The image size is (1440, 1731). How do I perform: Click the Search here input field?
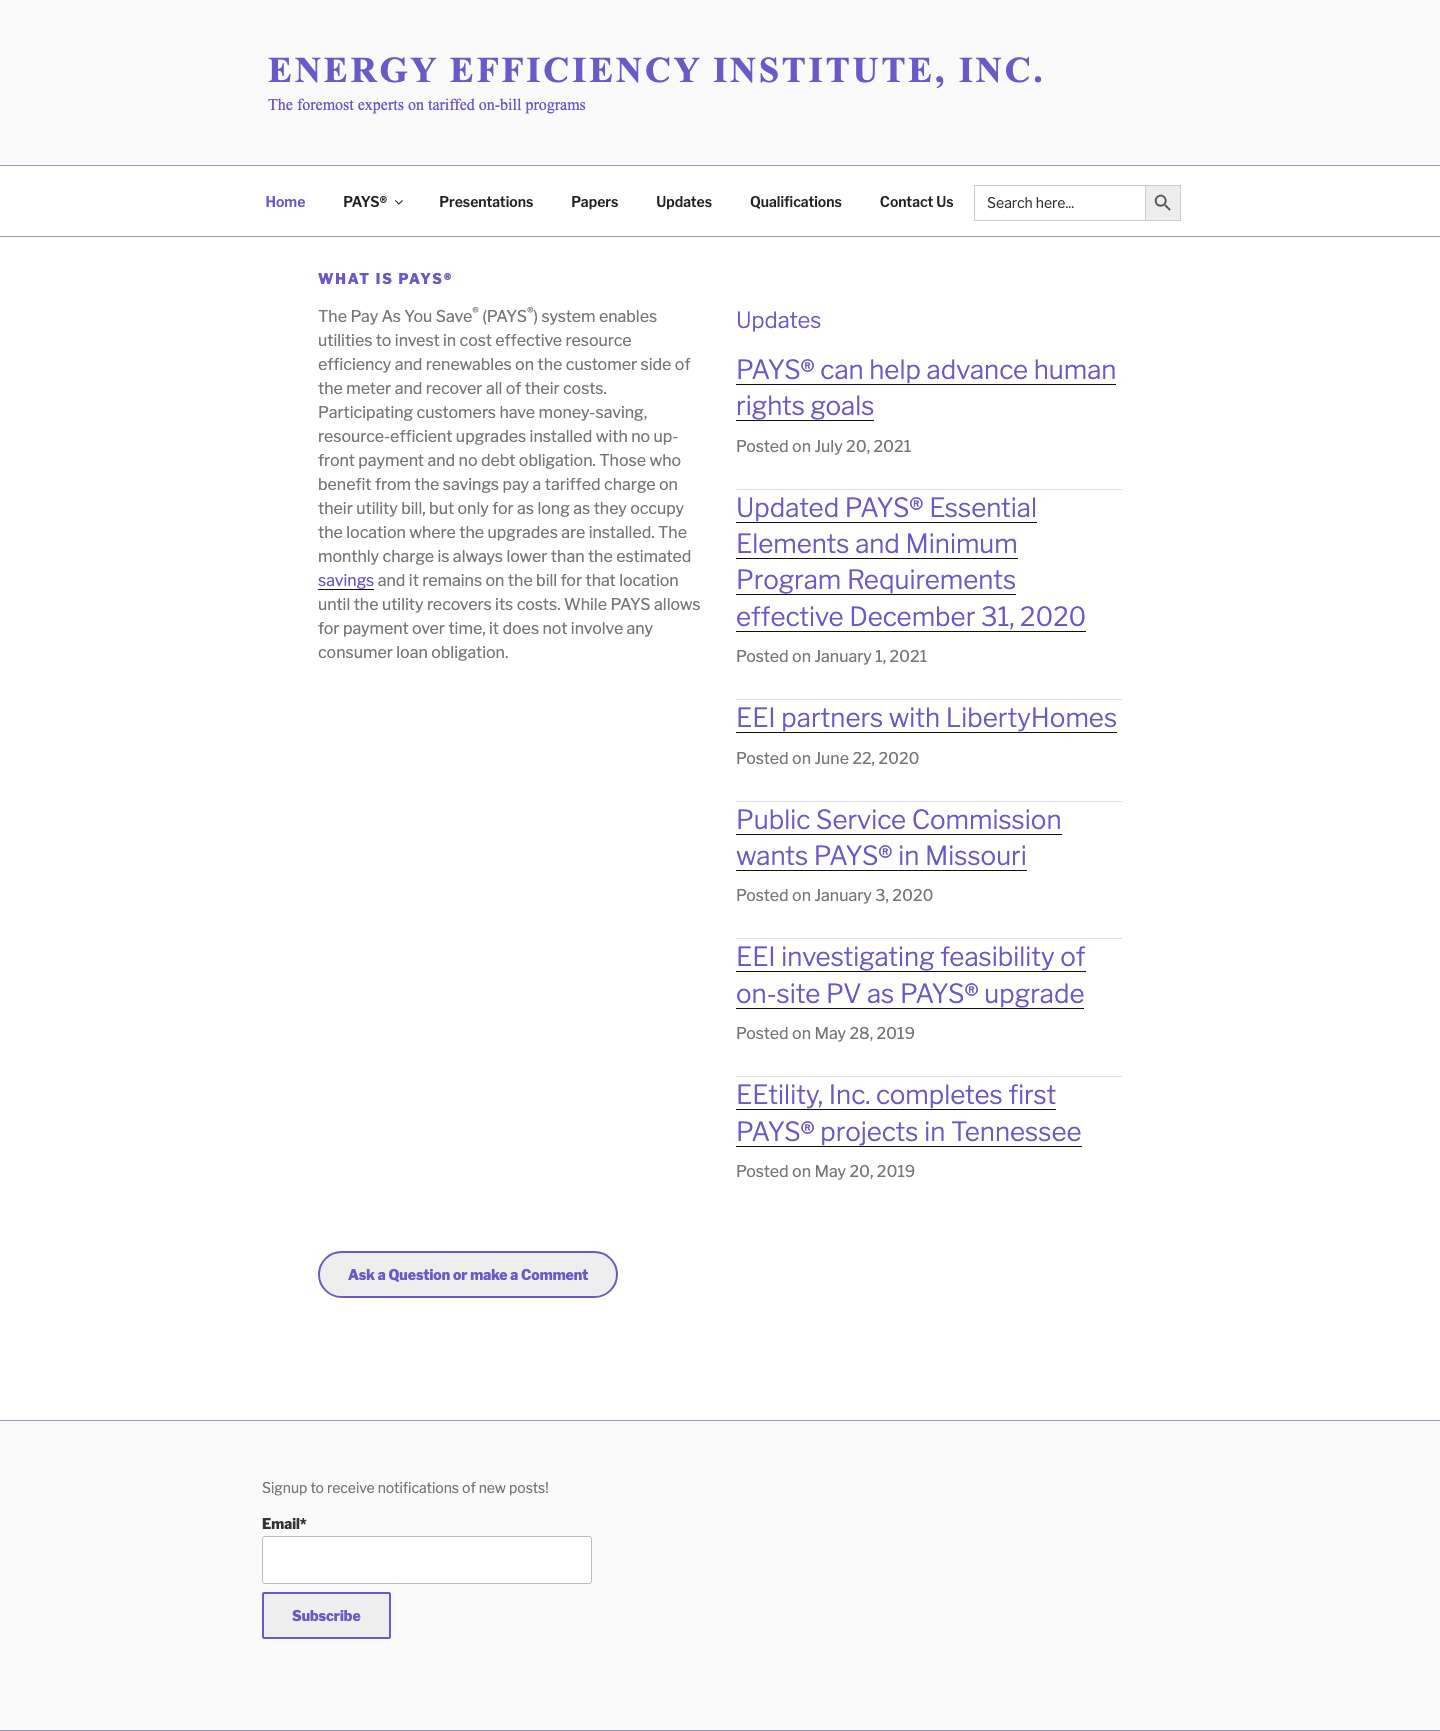[1060, 203]
